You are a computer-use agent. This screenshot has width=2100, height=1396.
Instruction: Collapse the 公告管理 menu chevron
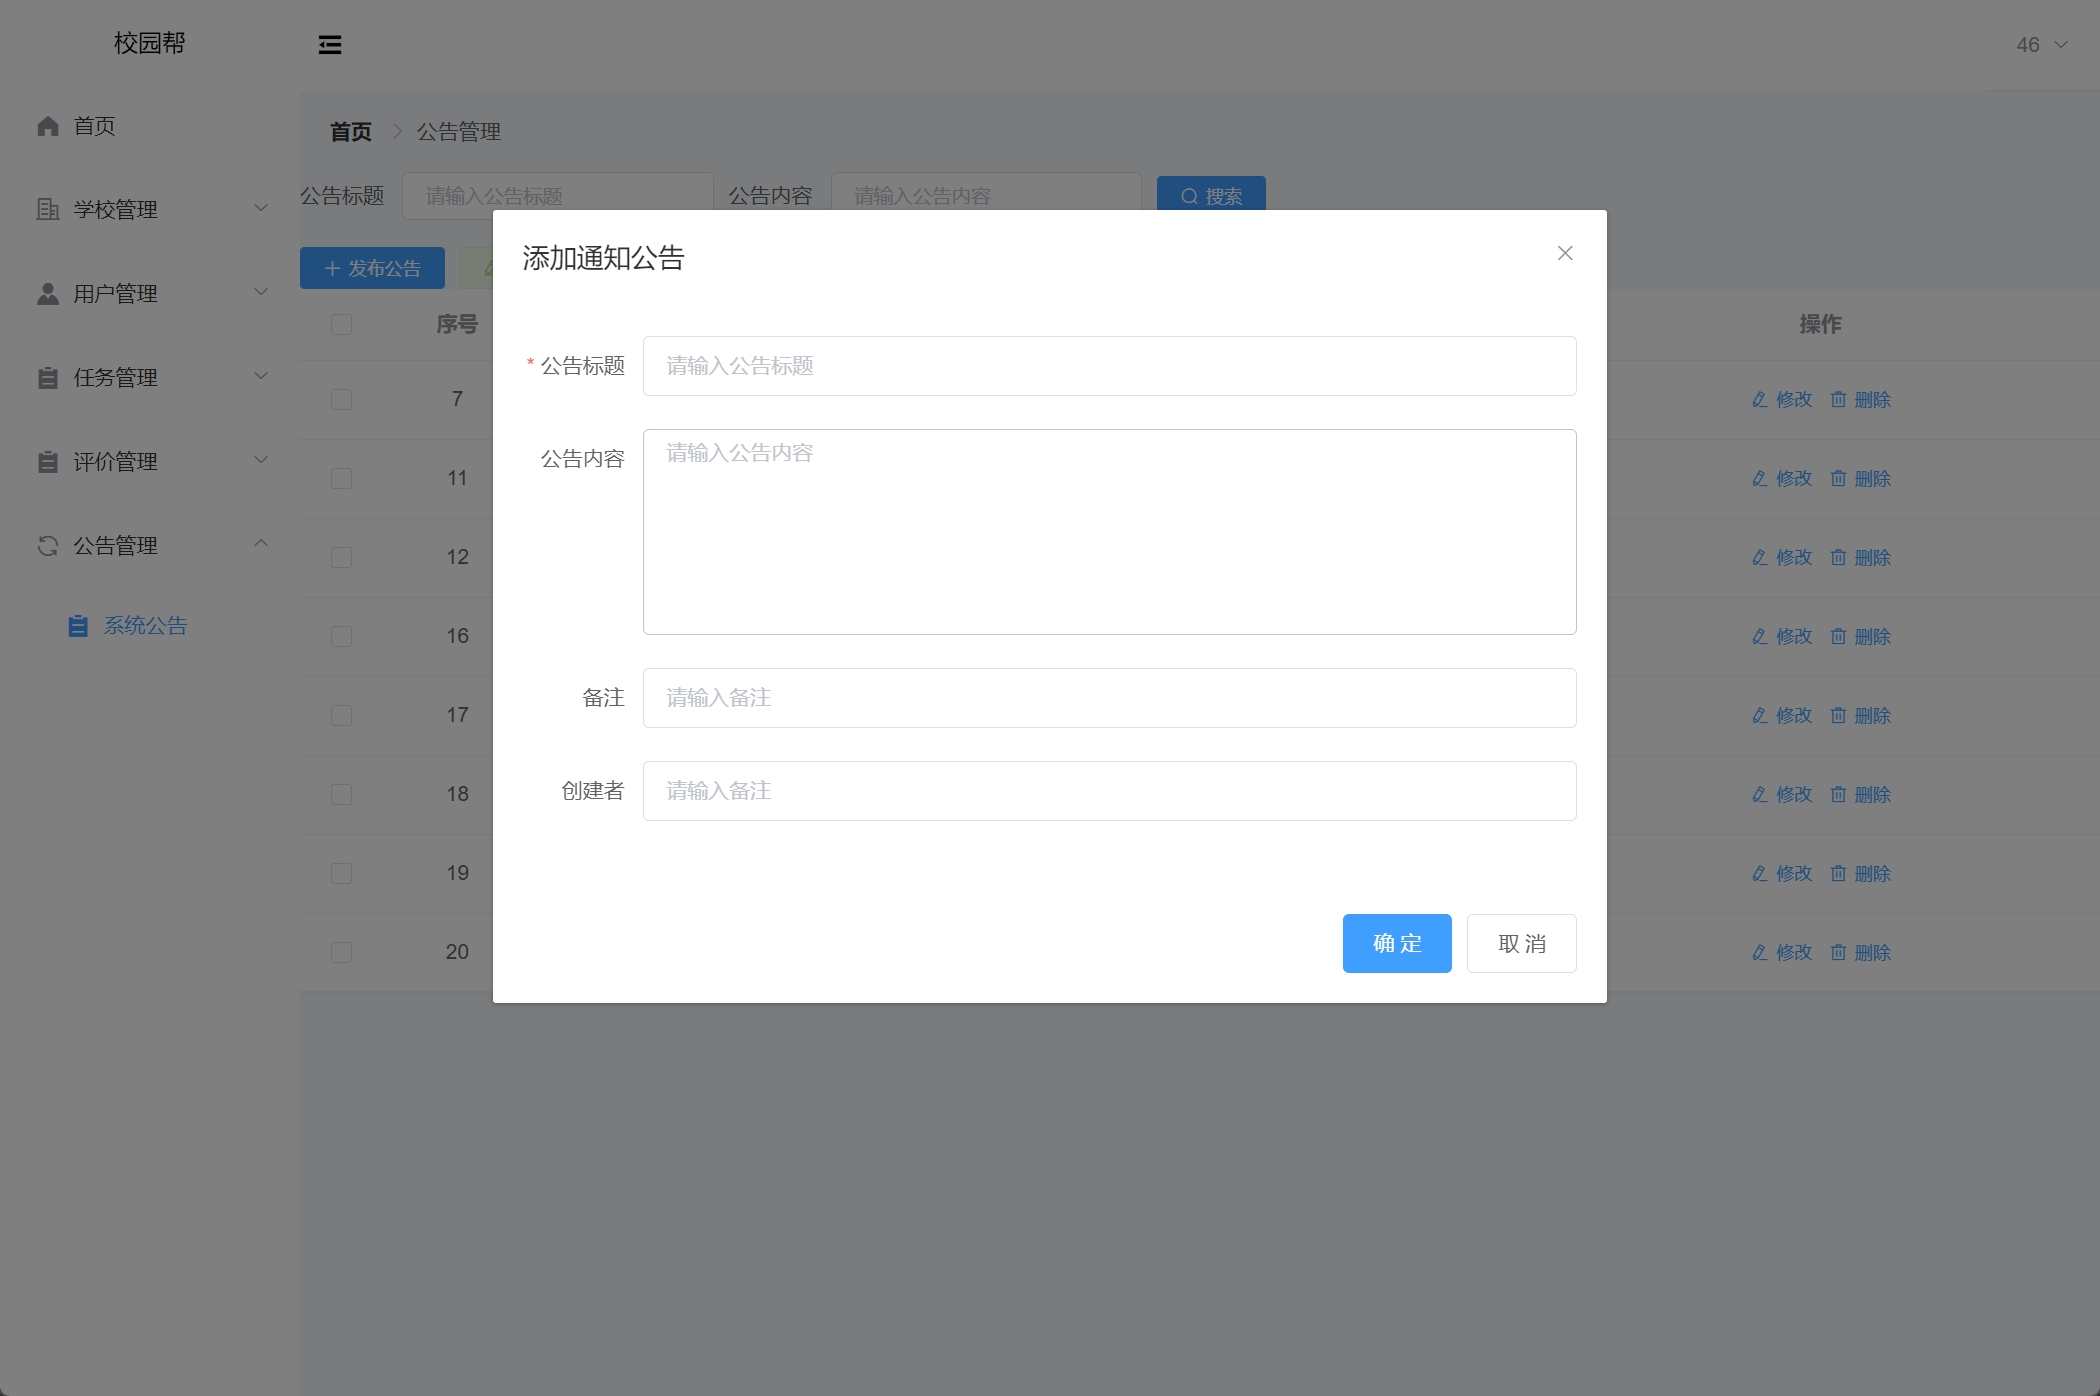coord(261,543)
